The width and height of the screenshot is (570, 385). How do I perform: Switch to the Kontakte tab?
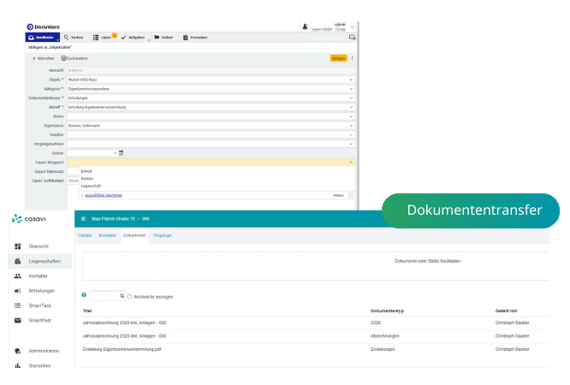point(108,236)
